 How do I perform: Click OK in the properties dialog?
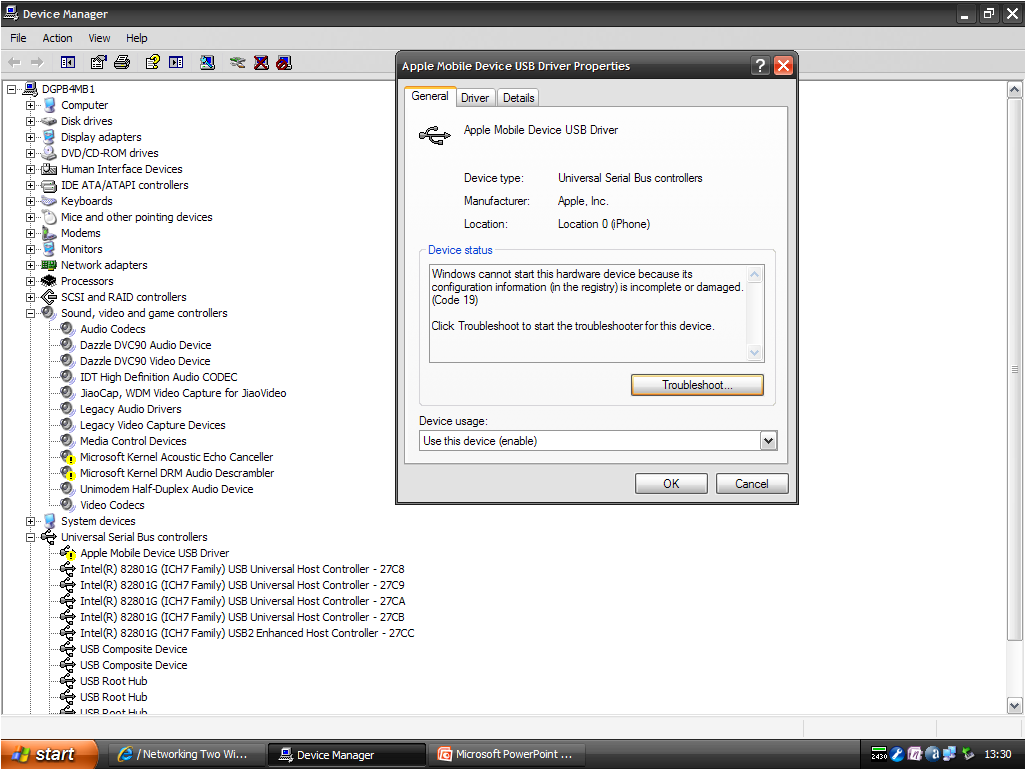point(671,484)
